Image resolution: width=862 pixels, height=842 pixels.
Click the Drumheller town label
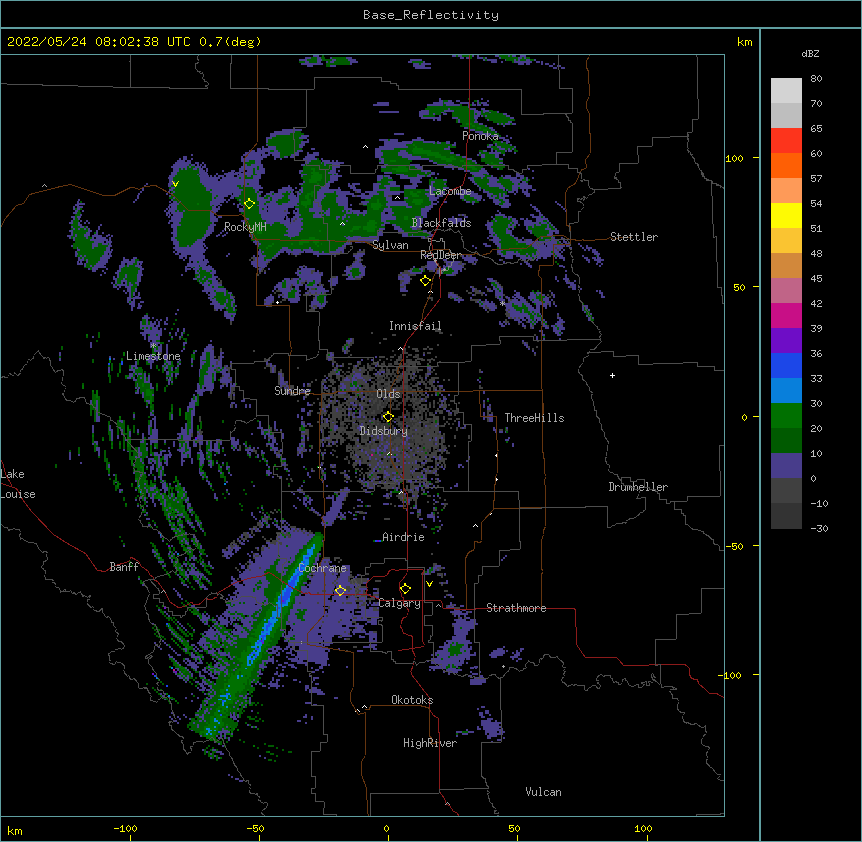click(638, 487)
